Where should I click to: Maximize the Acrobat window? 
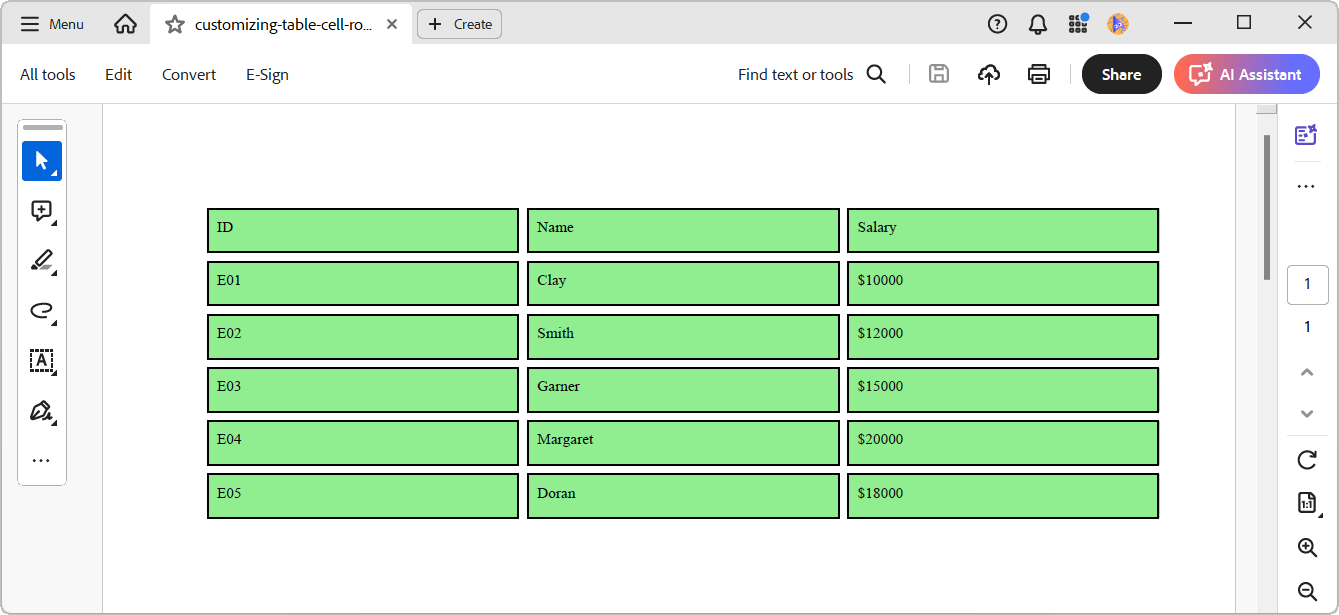click(1244, 23)
